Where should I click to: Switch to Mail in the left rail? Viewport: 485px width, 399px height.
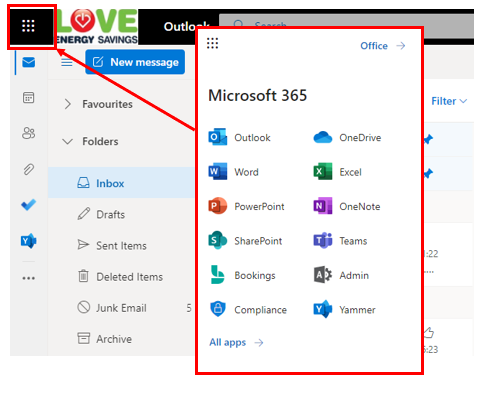point(29,62)
